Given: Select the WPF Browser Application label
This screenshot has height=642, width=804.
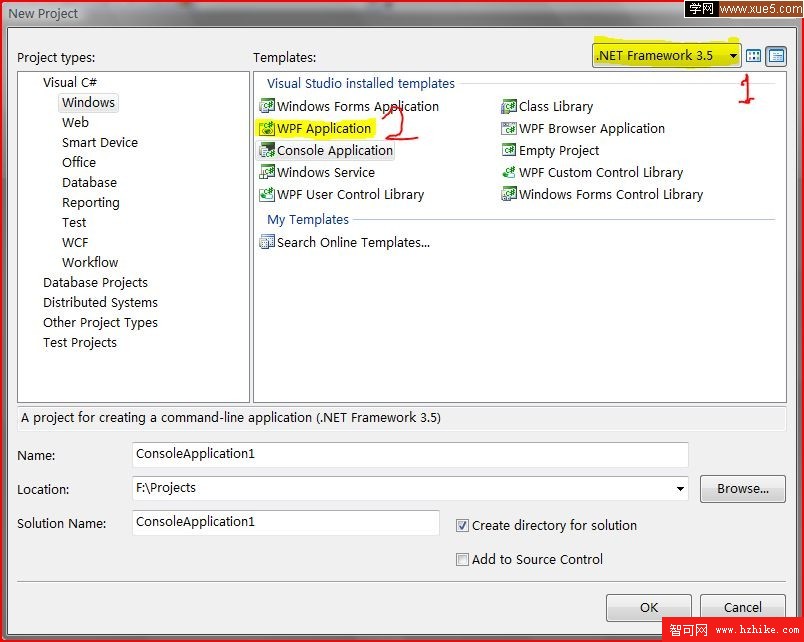Looking at the screenshot, I should (x=592, y=128).
